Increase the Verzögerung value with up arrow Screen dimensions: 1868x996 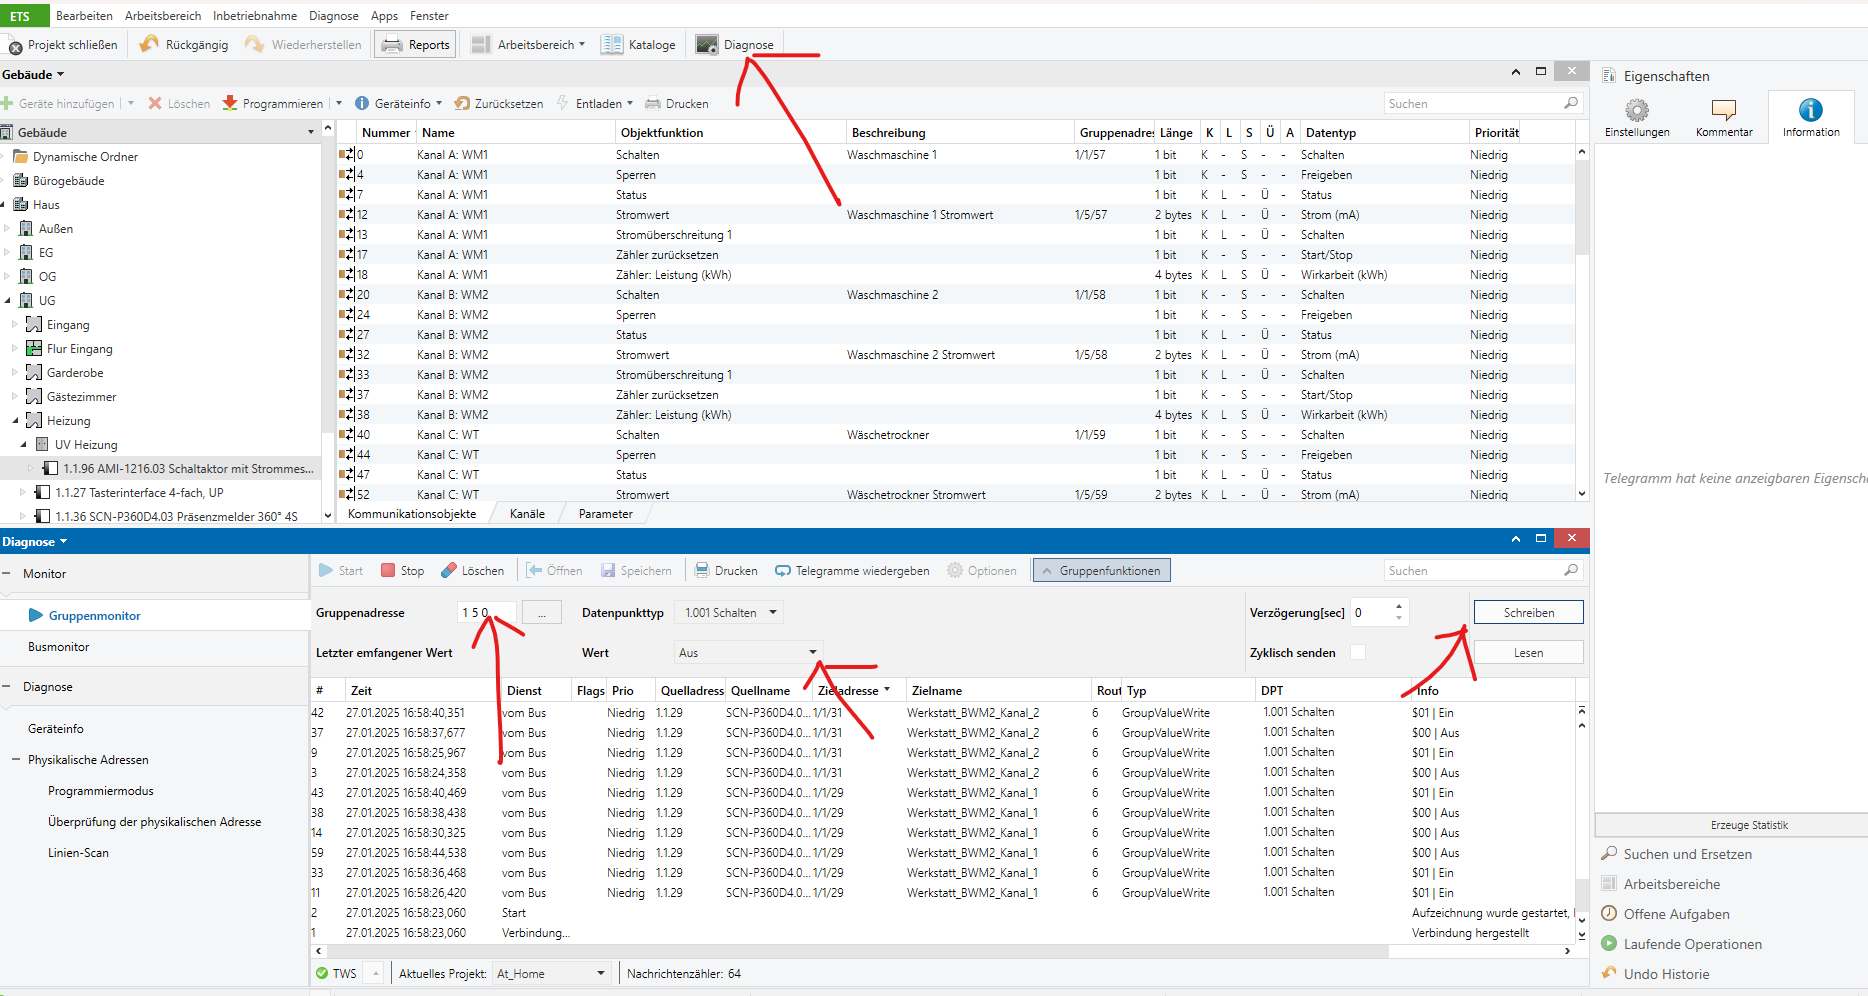(1398, 606)
